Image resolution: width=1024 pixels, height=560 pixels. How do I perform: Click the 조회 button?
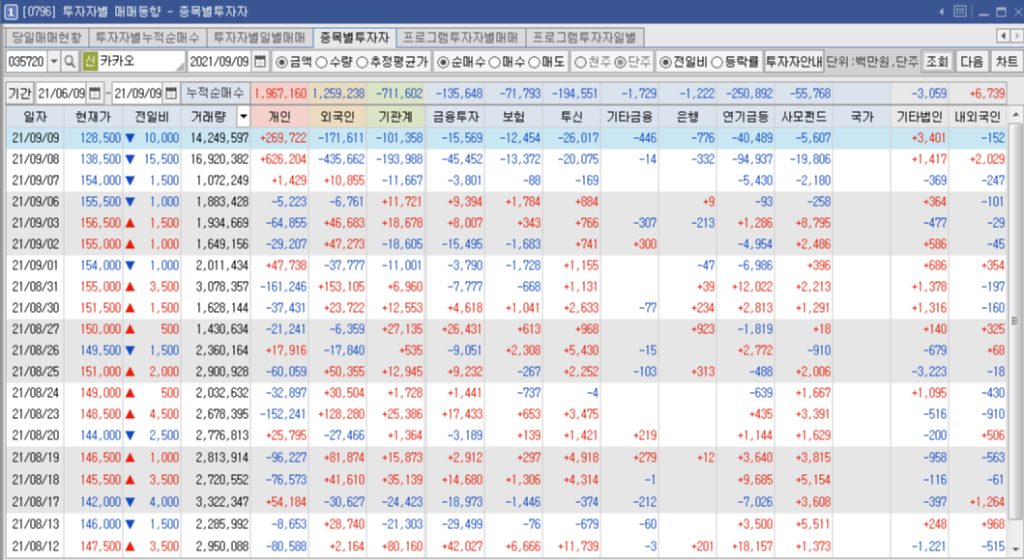(x=937, y=61)
